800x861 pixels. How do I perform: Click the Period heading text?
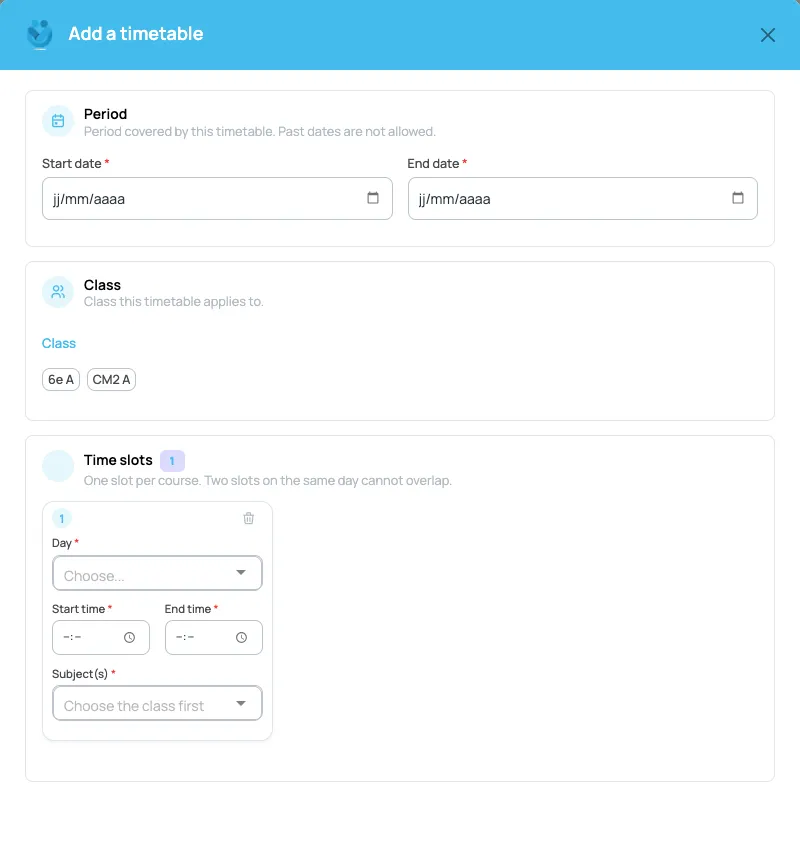(105, 114)
